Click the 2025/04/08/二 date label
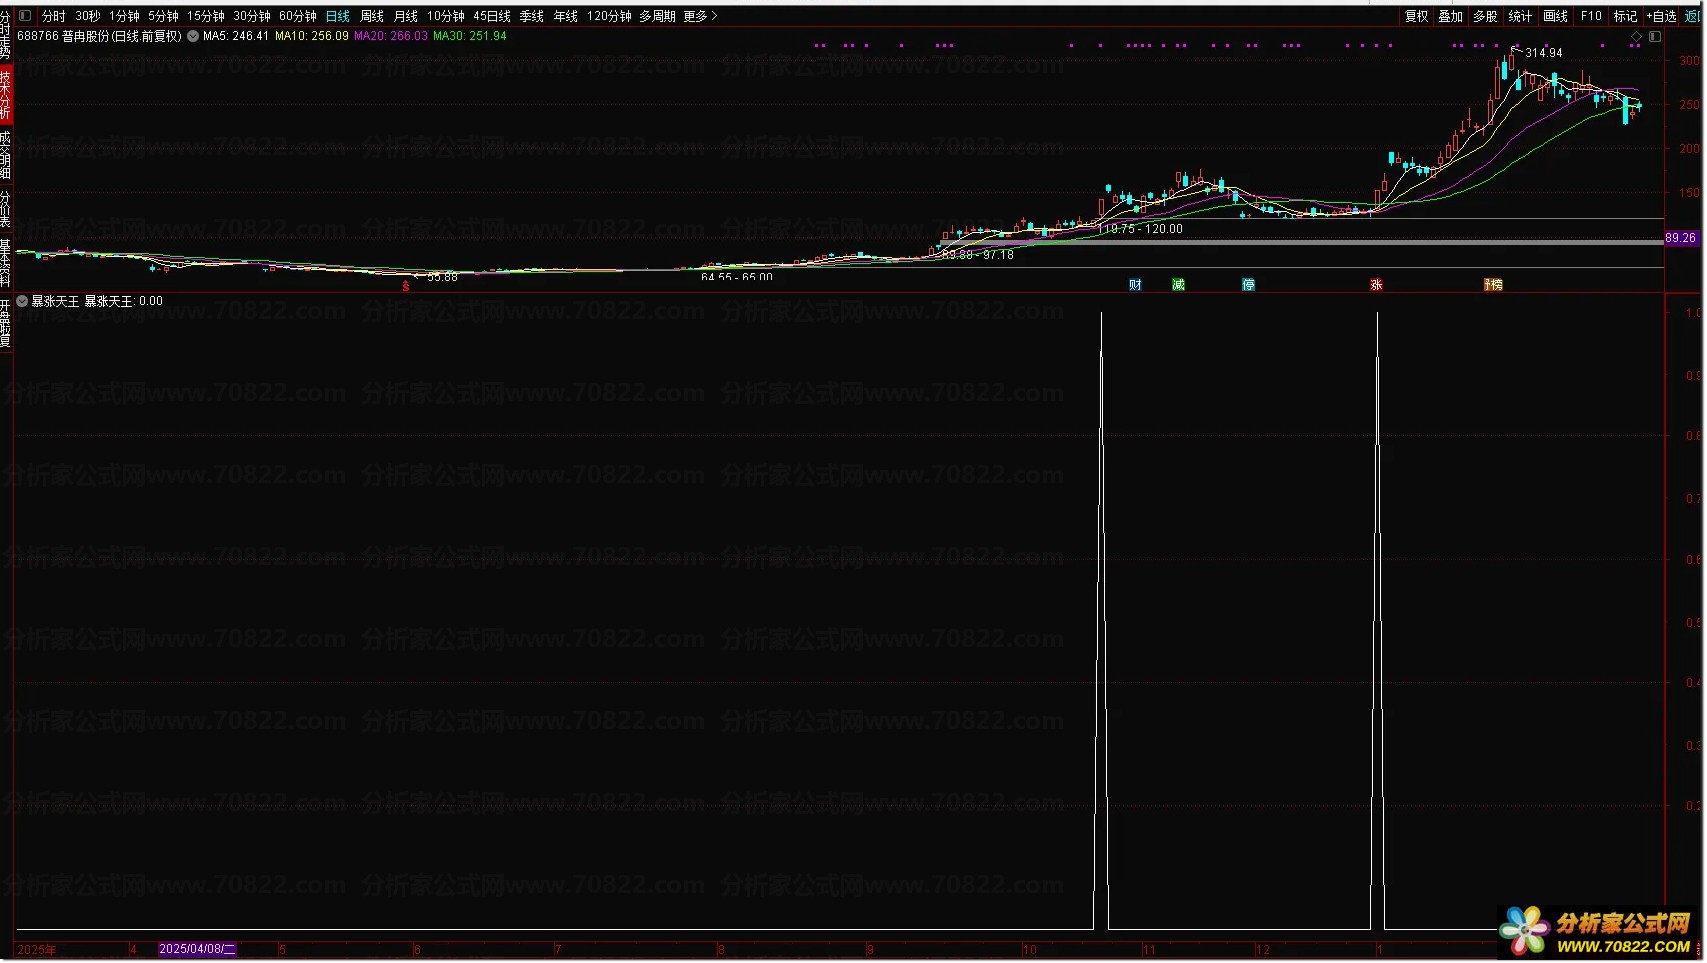 tap(198, 949)
